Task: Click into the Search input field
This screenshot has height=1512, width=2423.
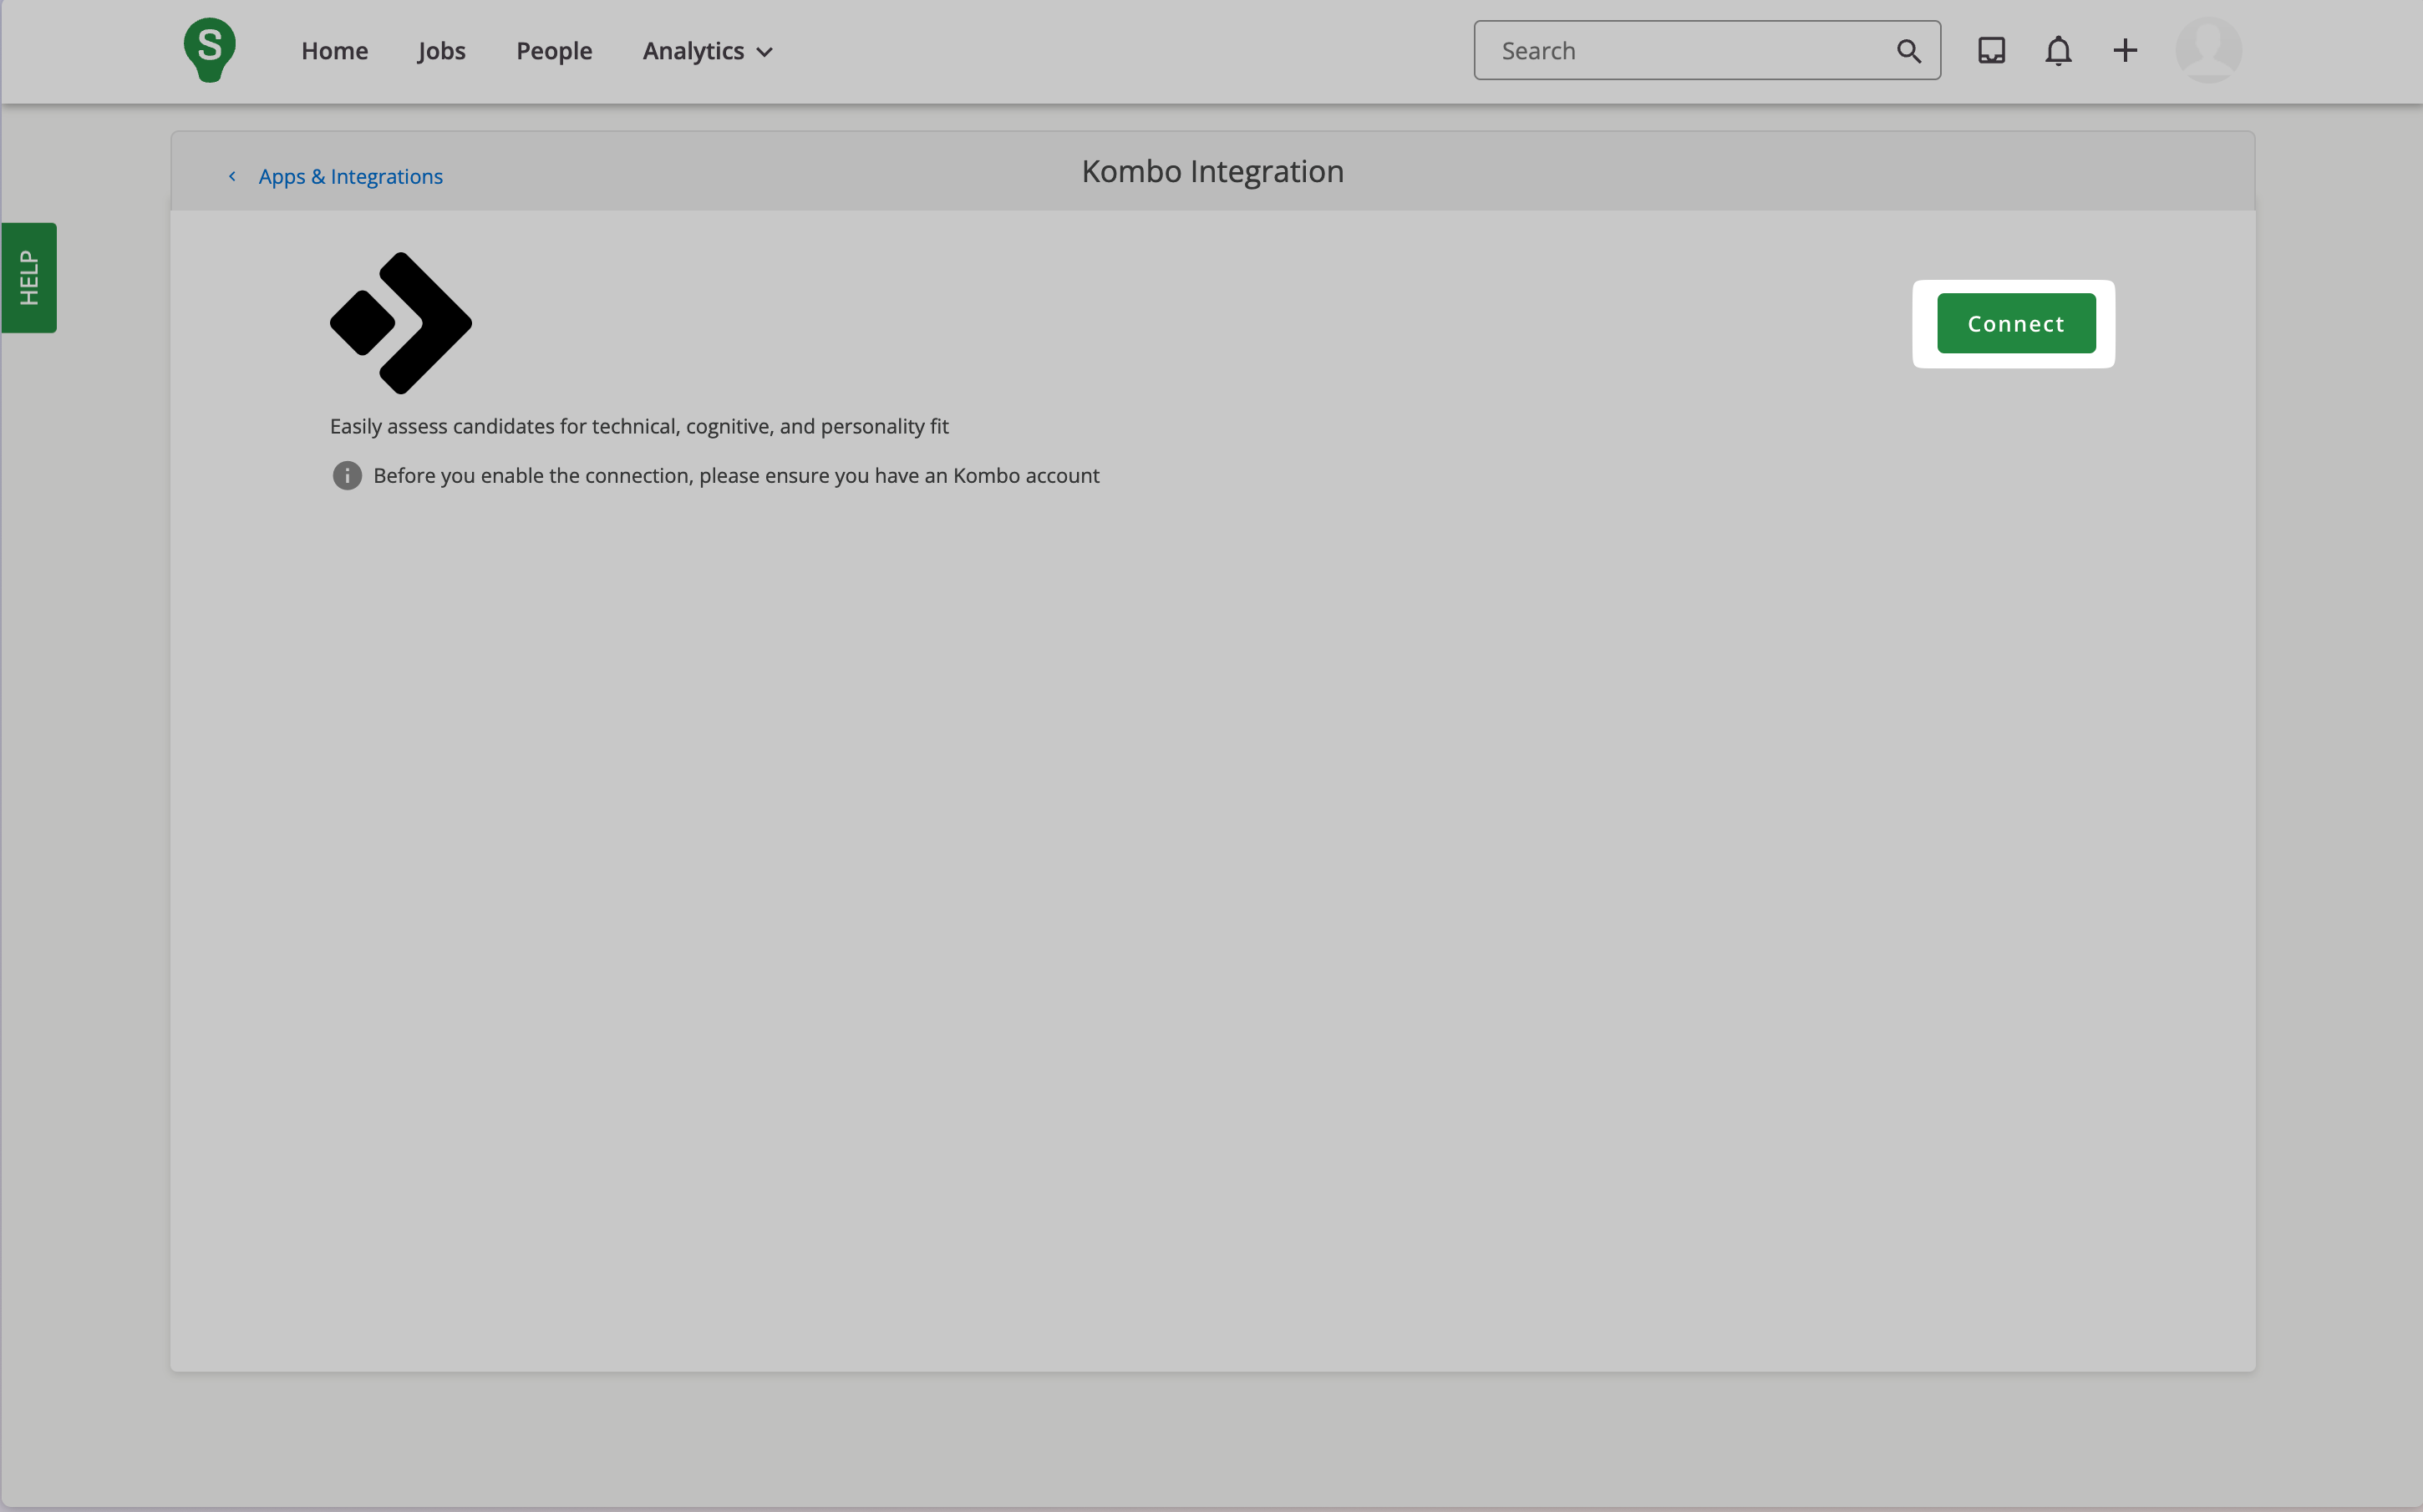Action: [1706, 51]
